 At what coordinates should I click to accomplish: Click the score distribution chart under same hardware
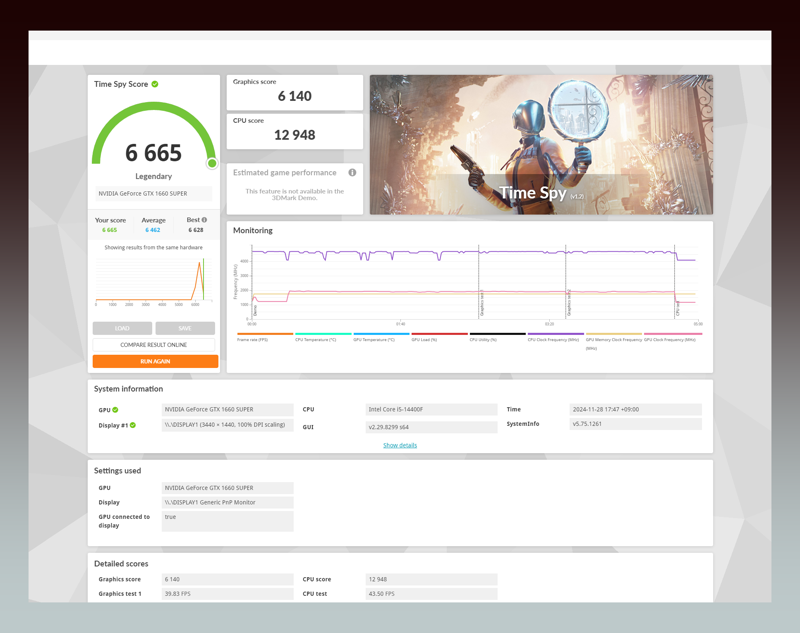pos(154,281)
